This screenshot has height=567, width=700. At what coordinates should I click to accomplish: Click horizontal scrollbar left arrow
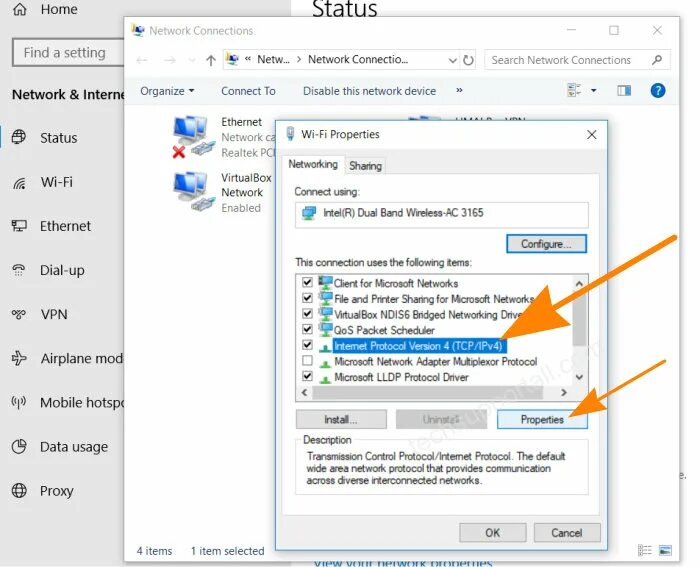pyautogui.click(x=304, y=392)
